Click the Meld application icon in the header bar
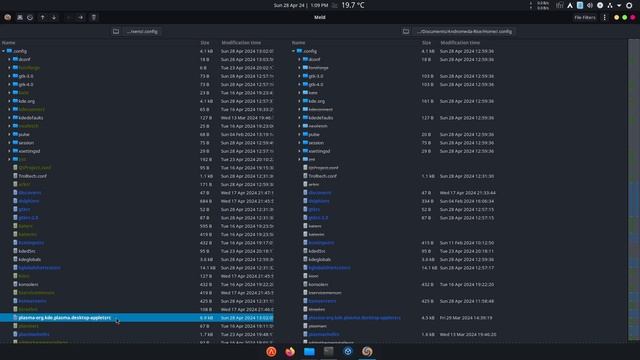 (7, 18)
